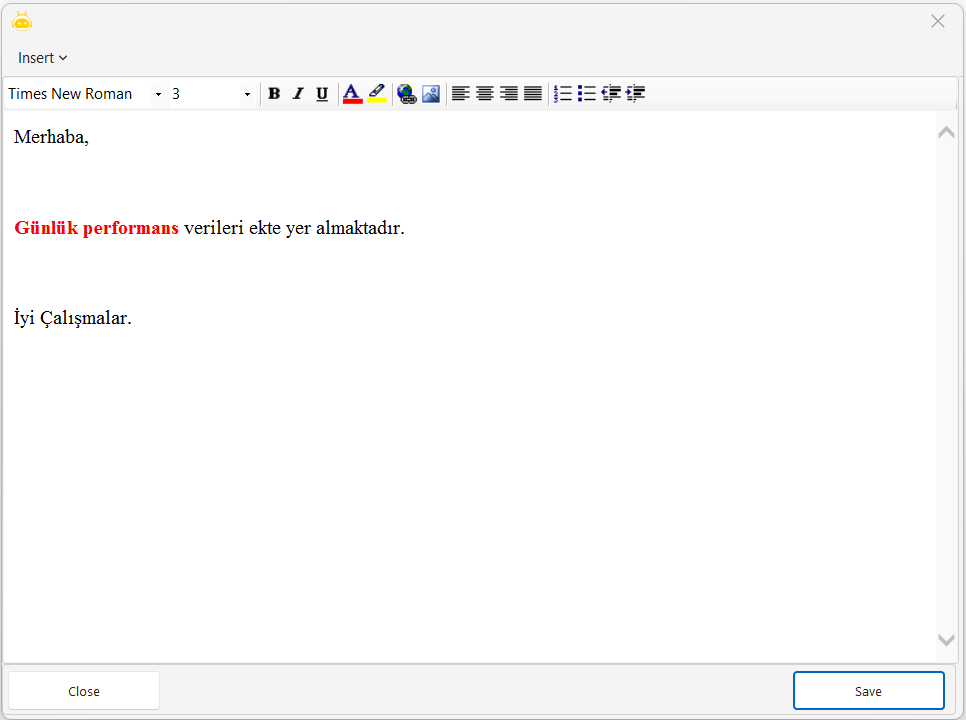
Task: Pick the font text color
Action: point(352,94)
